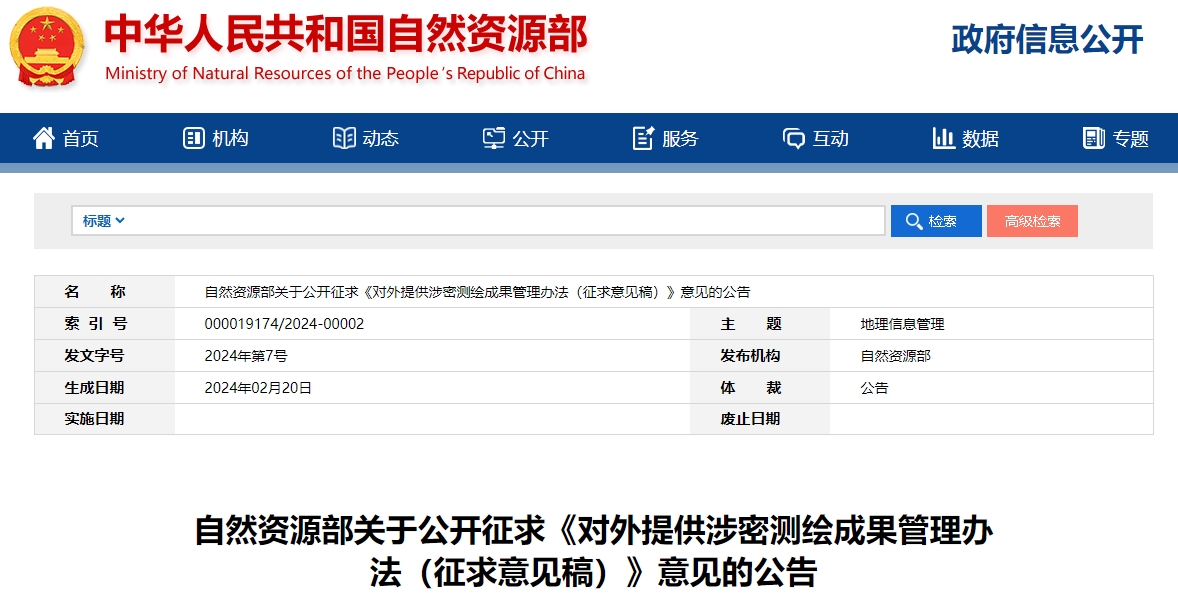Image resolution: width=1178 pixels, height=596 pixels.
Task: Click the document number 2024年第7号
Action: pos(246,355)
